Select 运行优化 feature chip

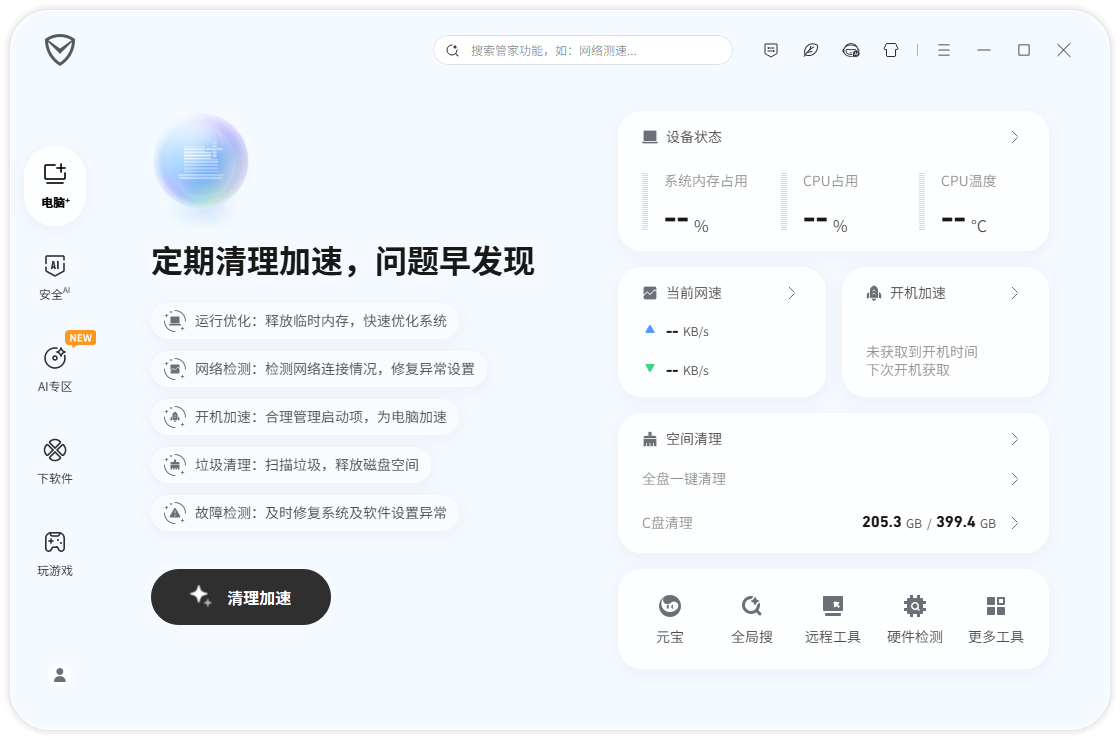(x=305, y=321)
